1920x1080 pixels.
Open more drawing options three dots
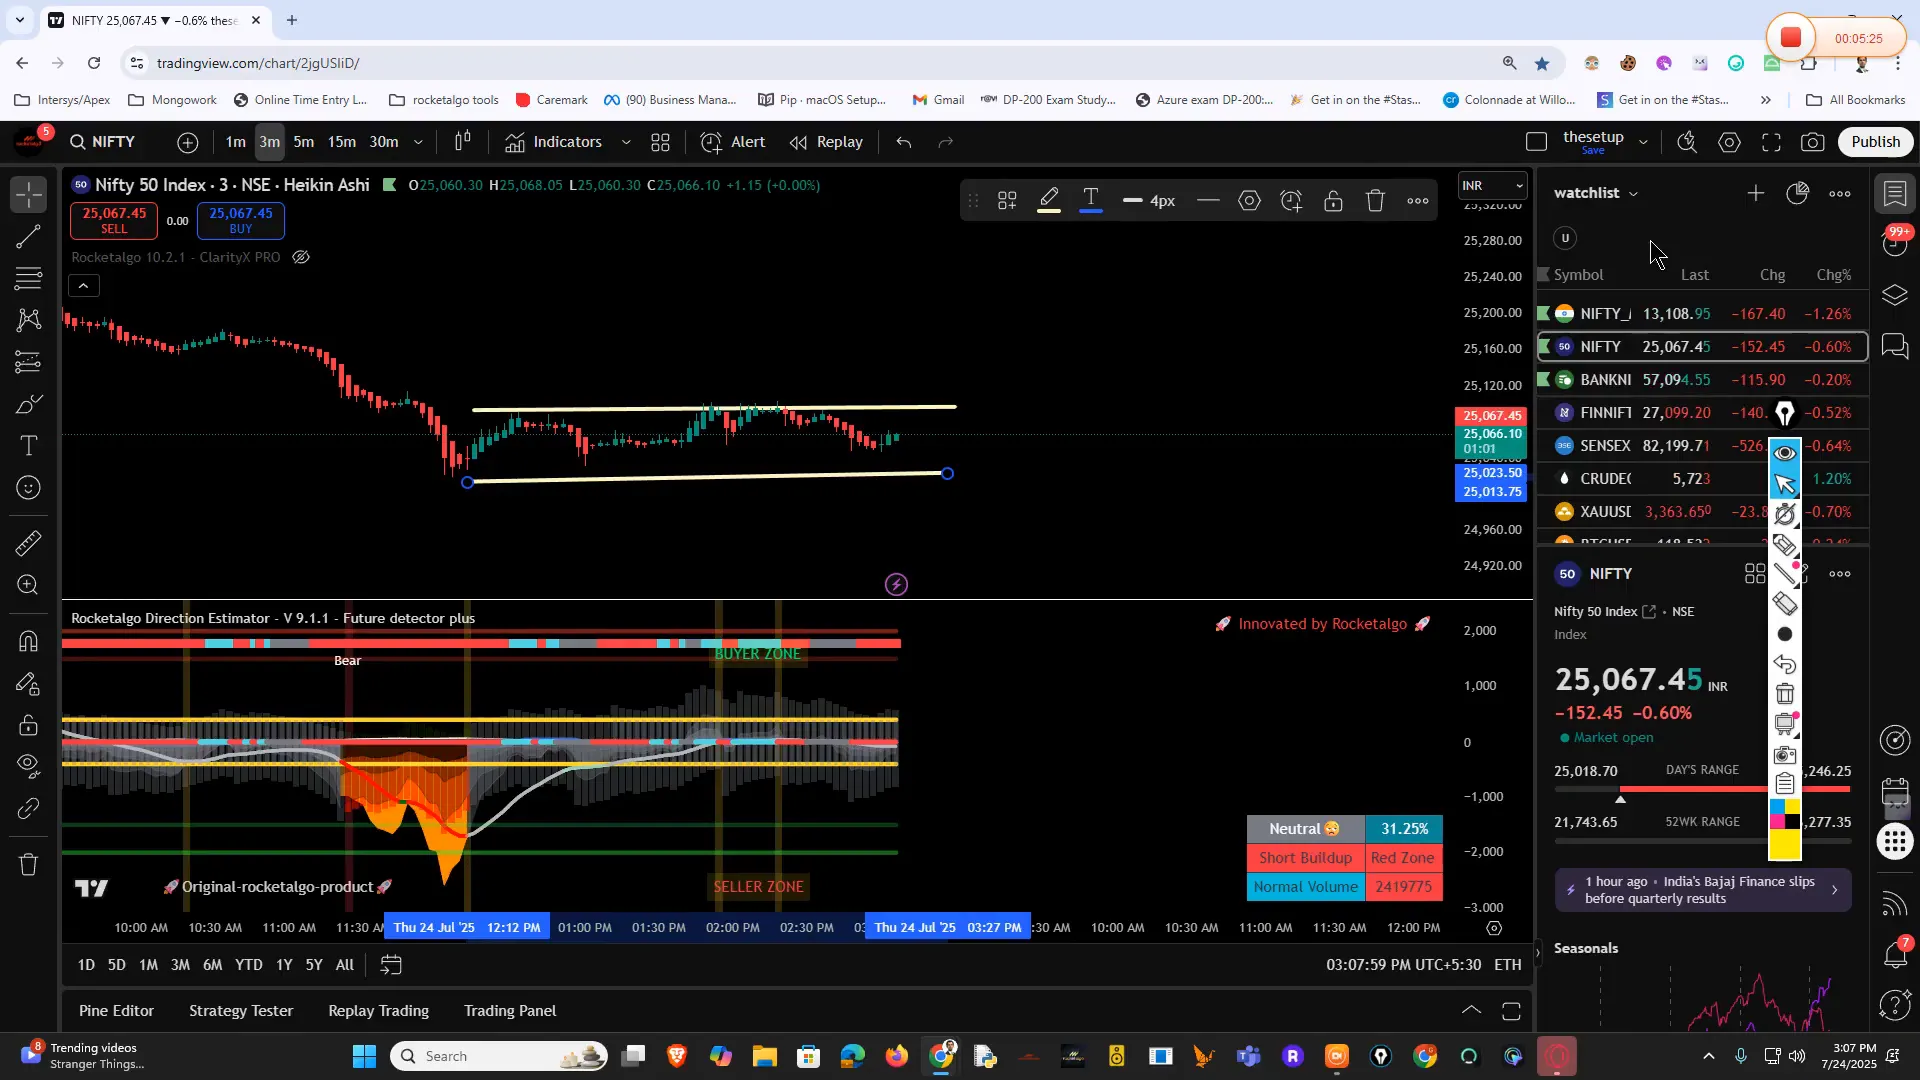pos(1417,201)
